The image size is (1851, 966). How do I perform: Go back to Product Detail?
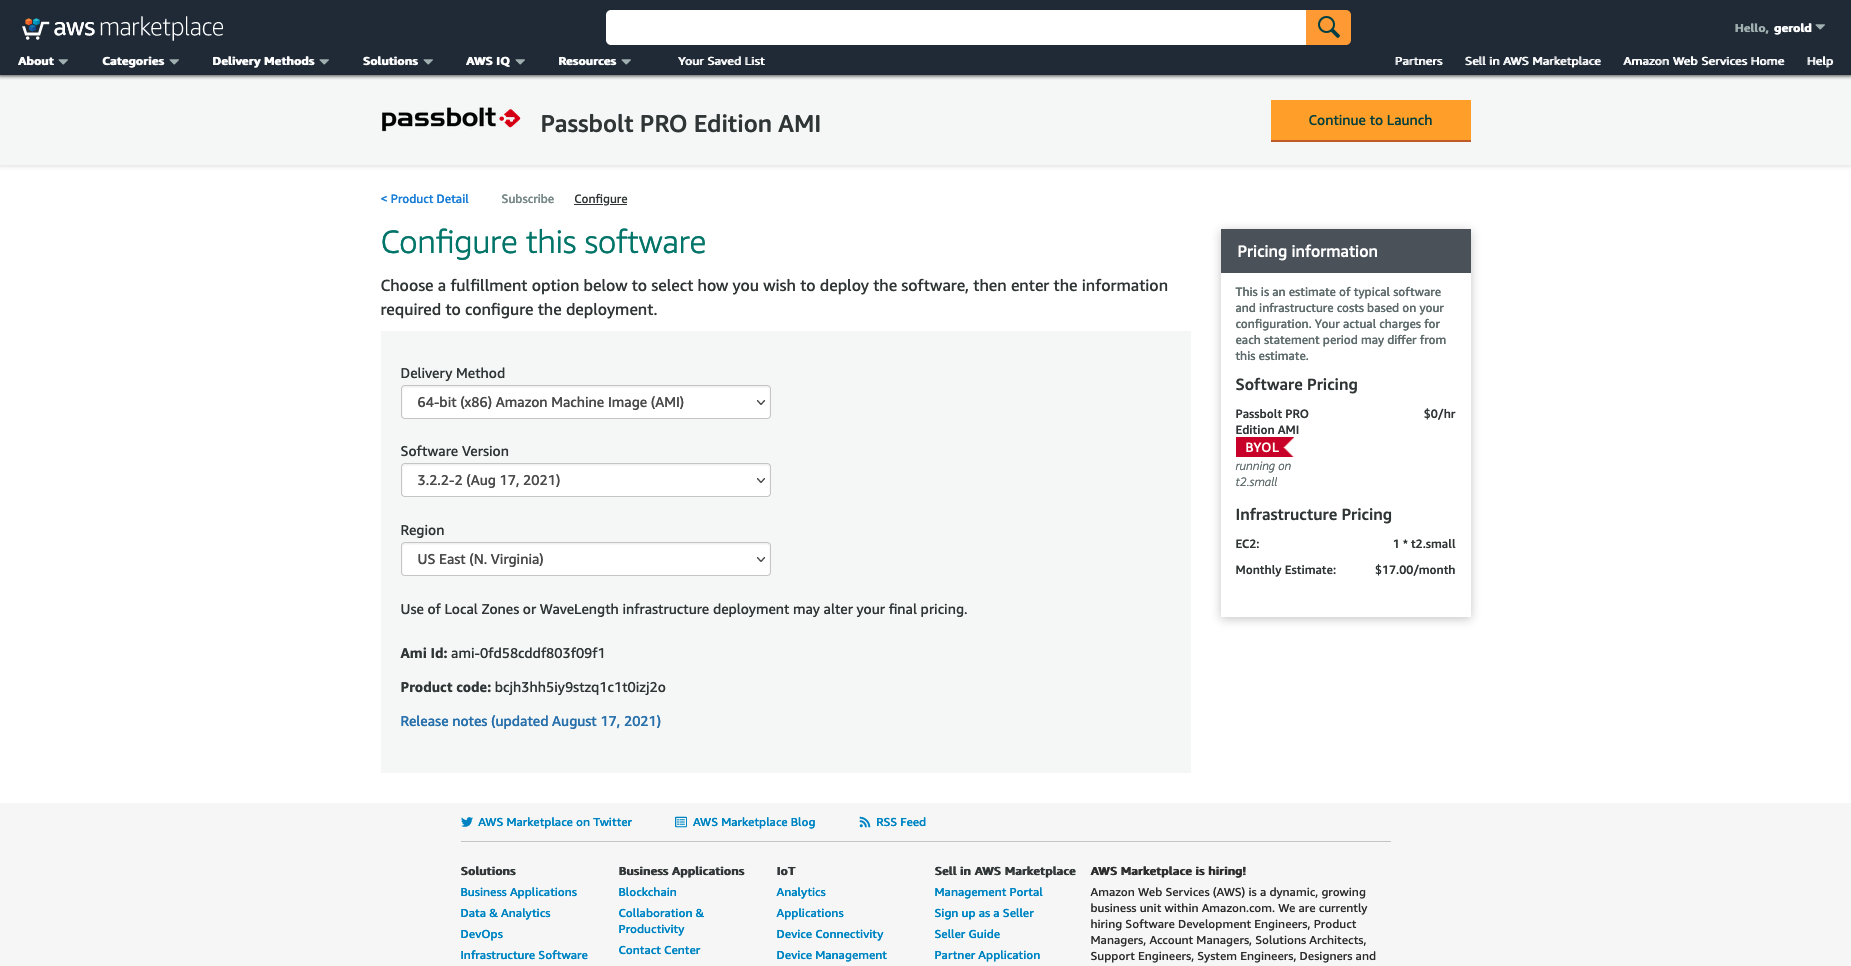pyautogui.click(x=424, y=199)
